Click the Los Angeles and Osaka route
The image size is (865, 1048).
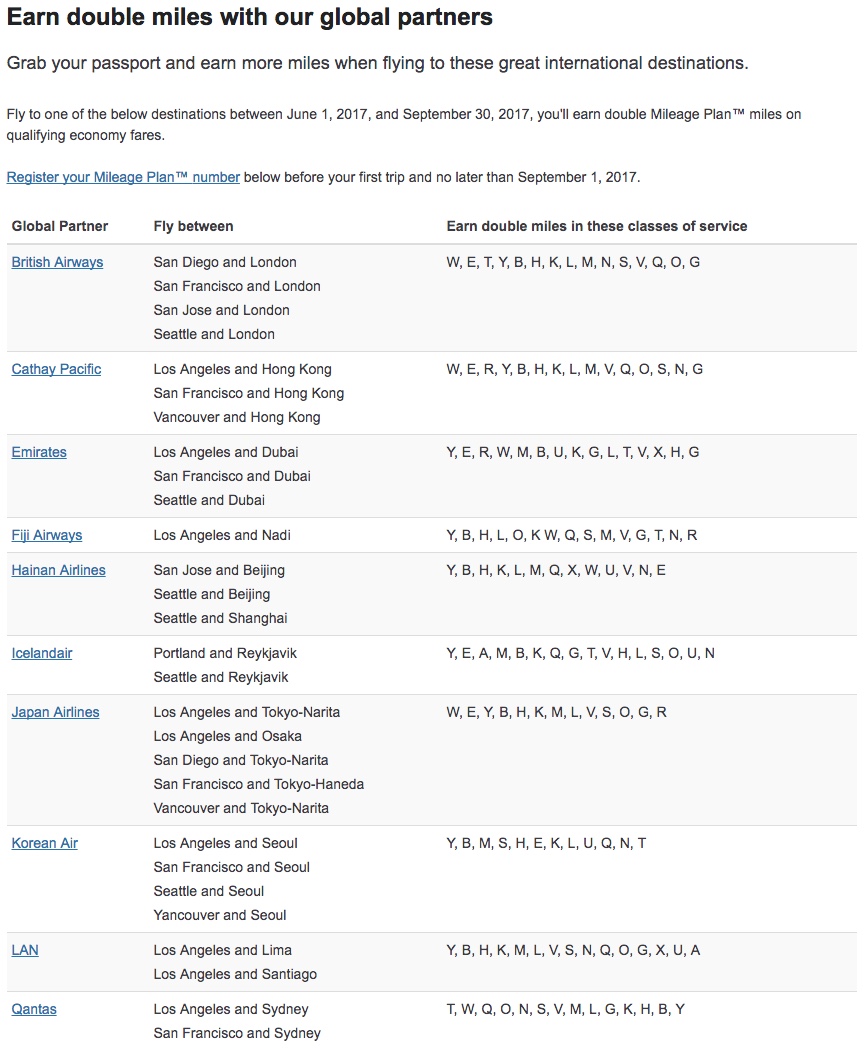click(227, 736)
